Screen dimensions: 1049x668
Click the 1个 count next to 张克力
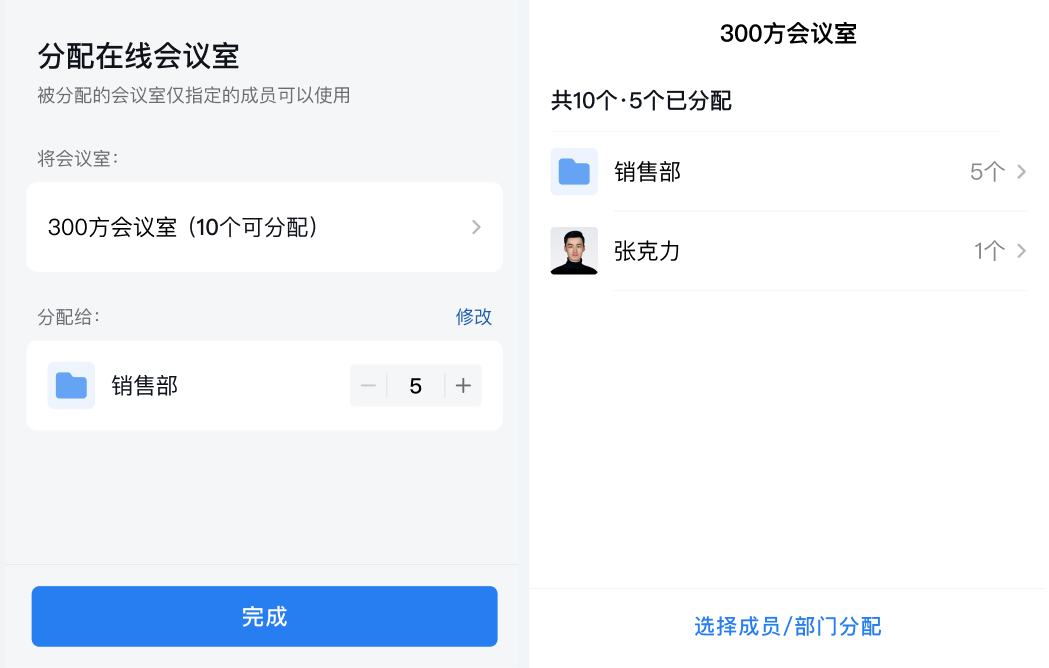tap(989, 251)
